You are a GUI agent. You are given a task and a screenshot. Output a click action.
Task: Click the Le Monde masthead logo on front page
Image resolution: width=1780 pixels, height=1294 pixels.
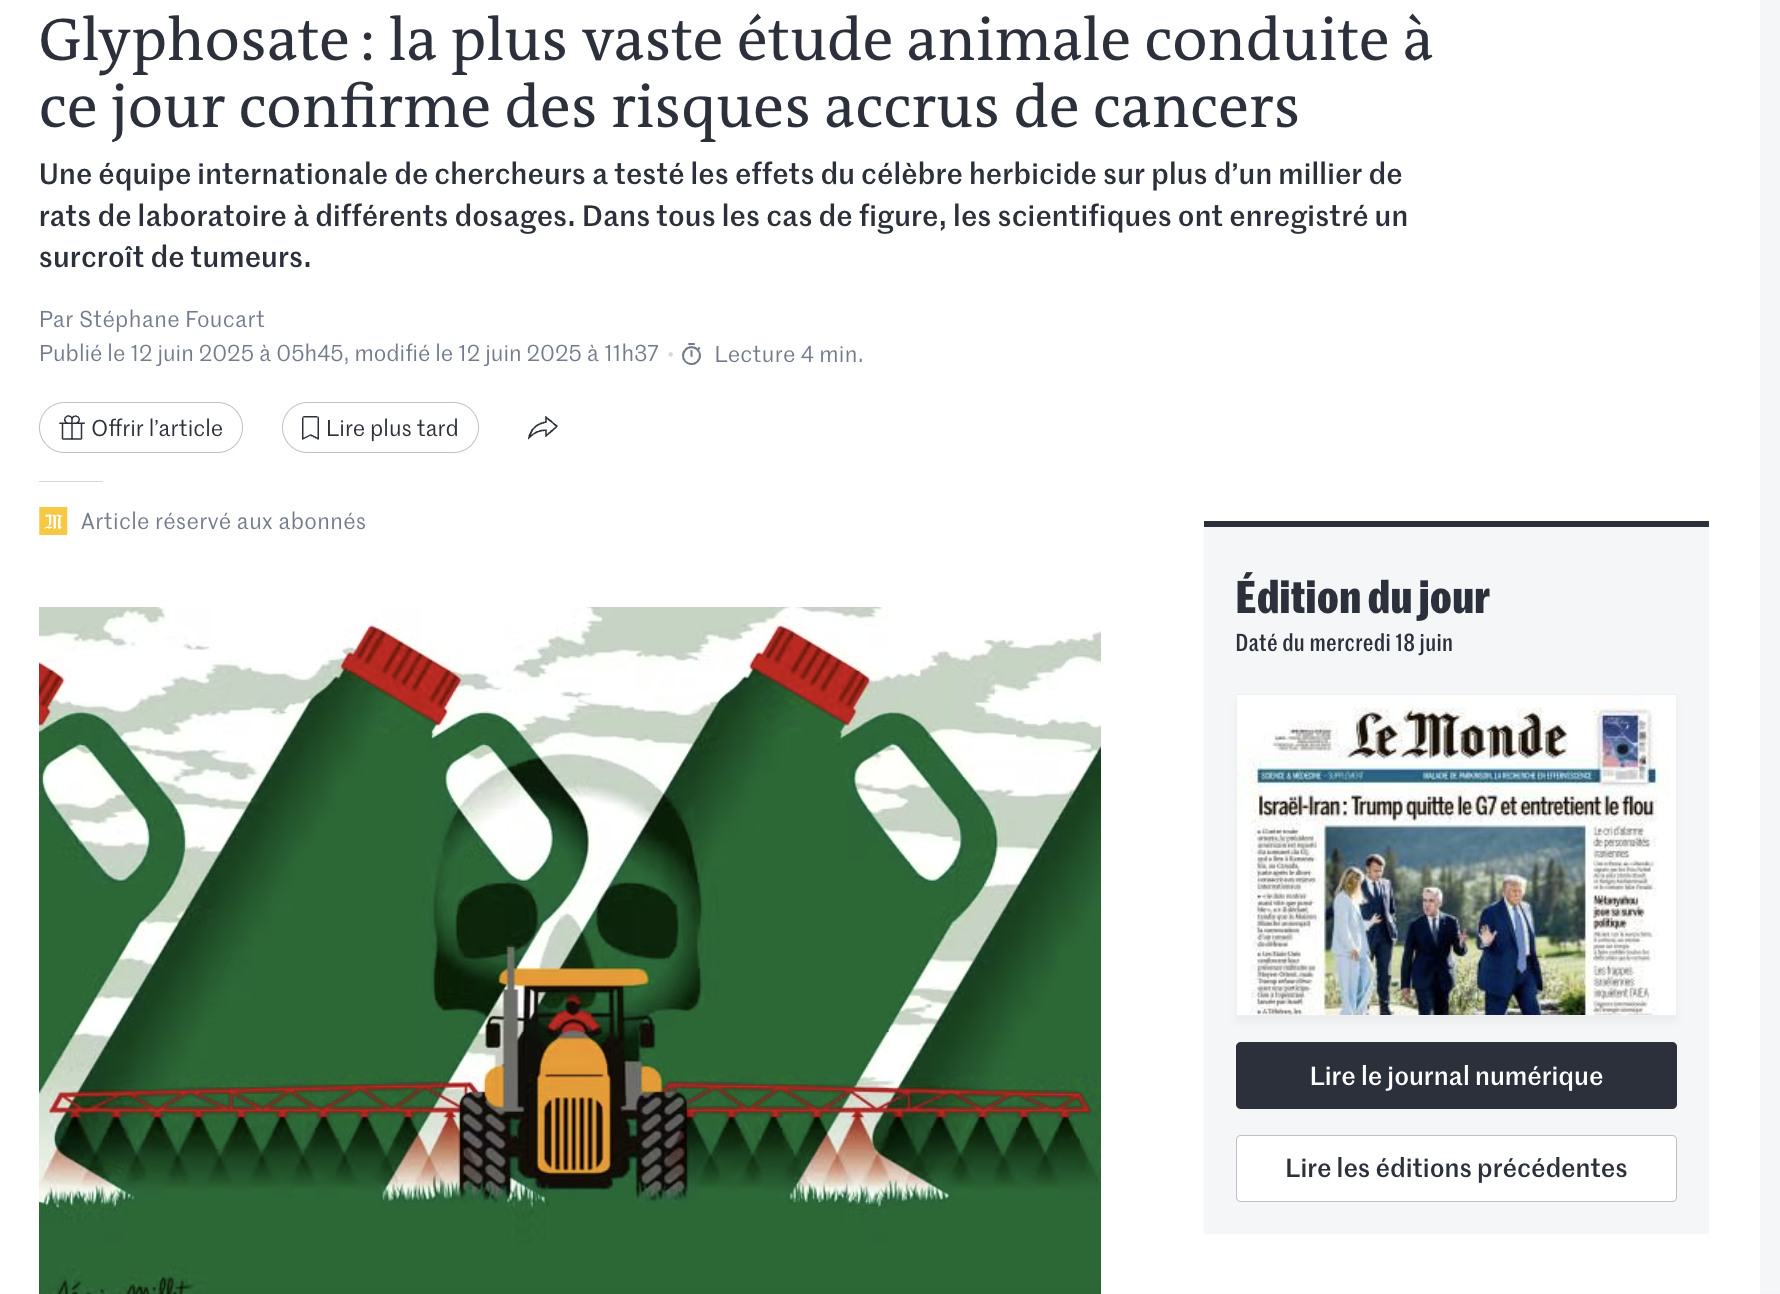[x=1459, y=736]
